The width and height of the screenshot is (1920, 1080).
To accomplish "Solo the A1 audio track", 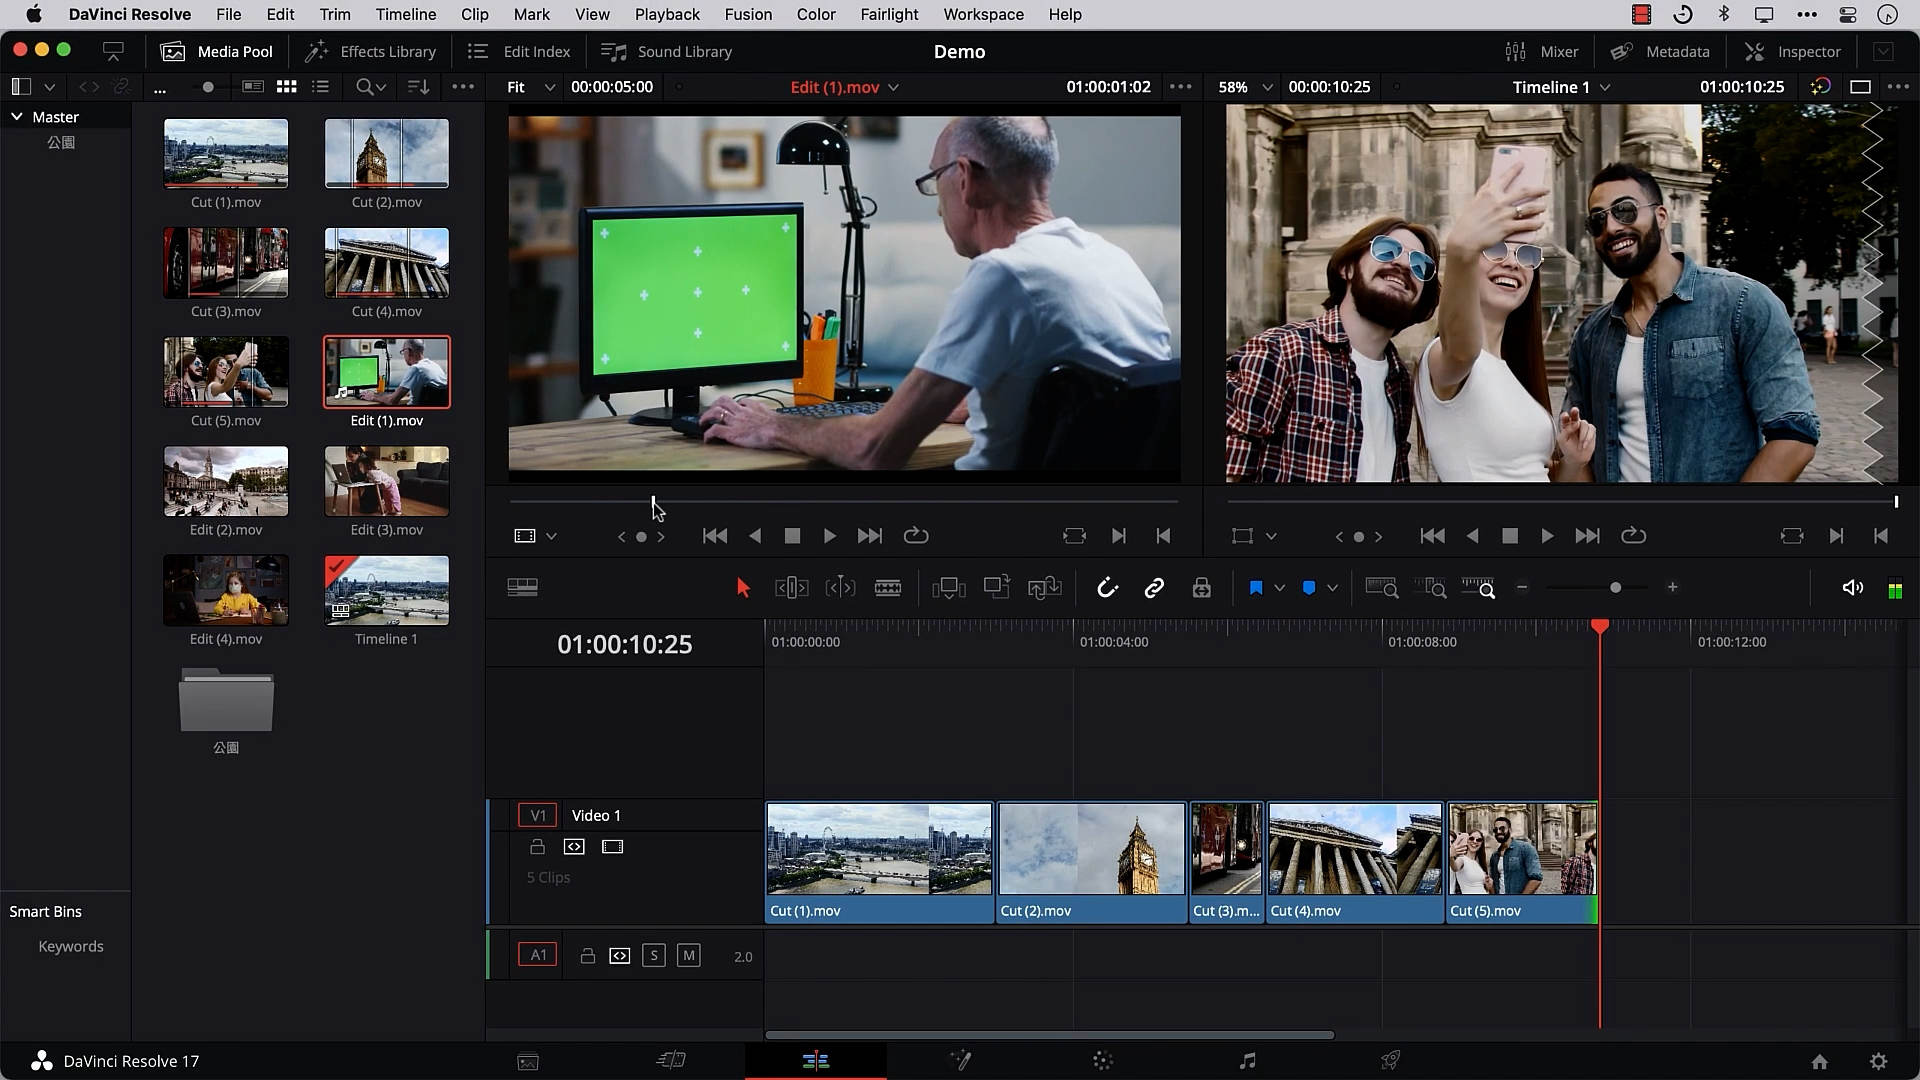I will click(655, 955).
